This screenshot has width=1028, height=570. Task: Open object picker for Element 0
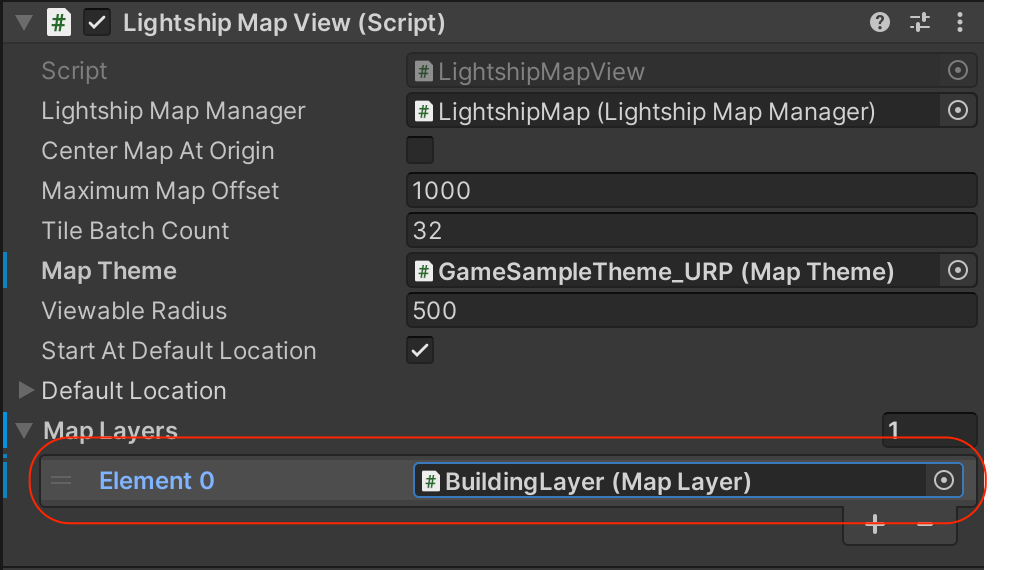(943, 480)
